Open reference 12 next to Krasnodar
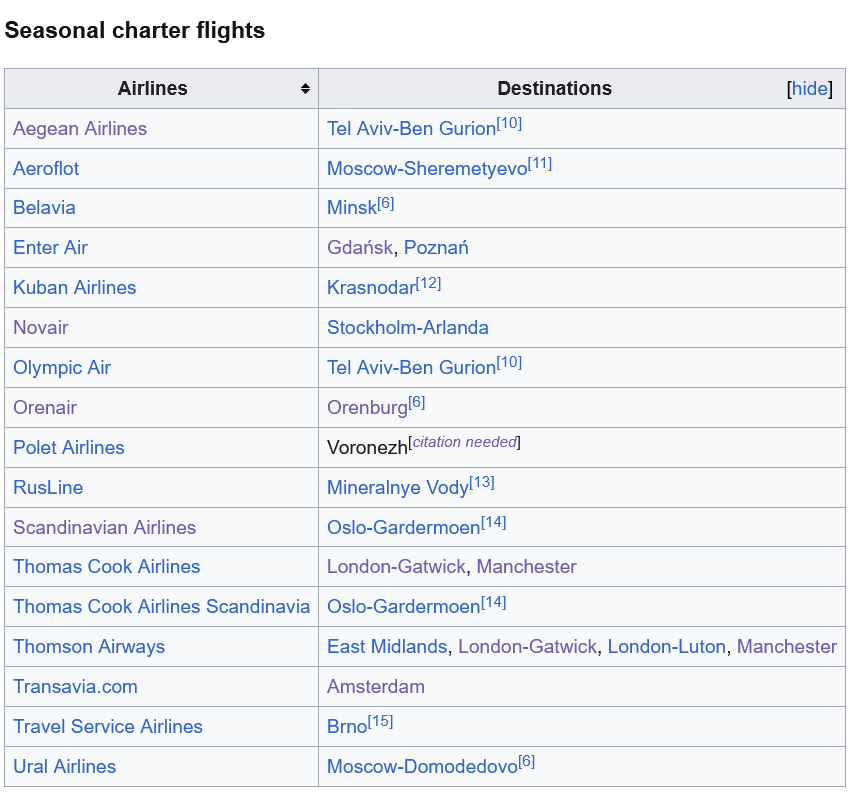Screen dimensions: 860x807 point(428,284)
